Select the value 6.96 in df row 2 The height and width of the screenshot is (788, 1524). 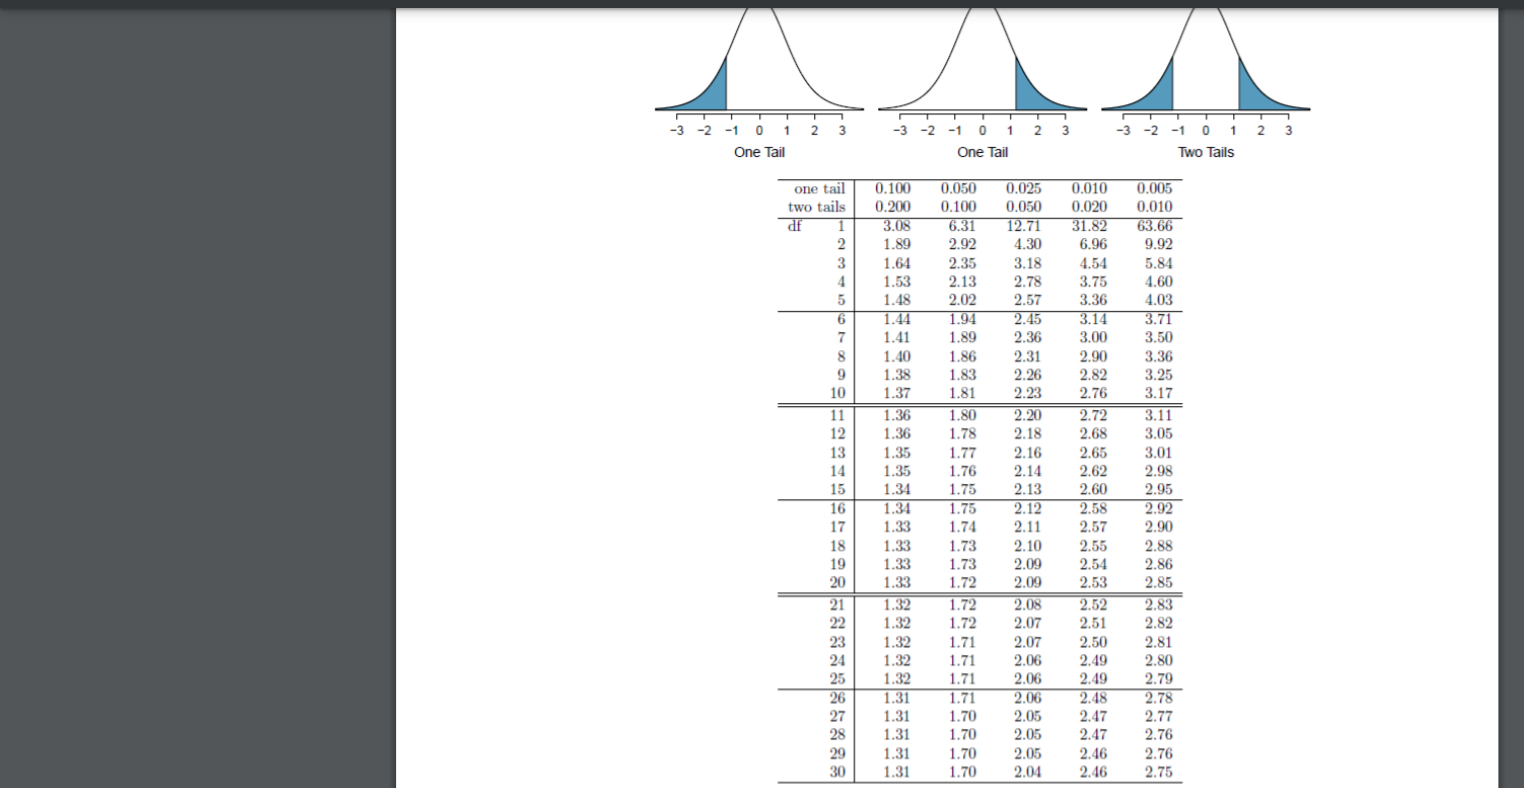(1093, 244)
